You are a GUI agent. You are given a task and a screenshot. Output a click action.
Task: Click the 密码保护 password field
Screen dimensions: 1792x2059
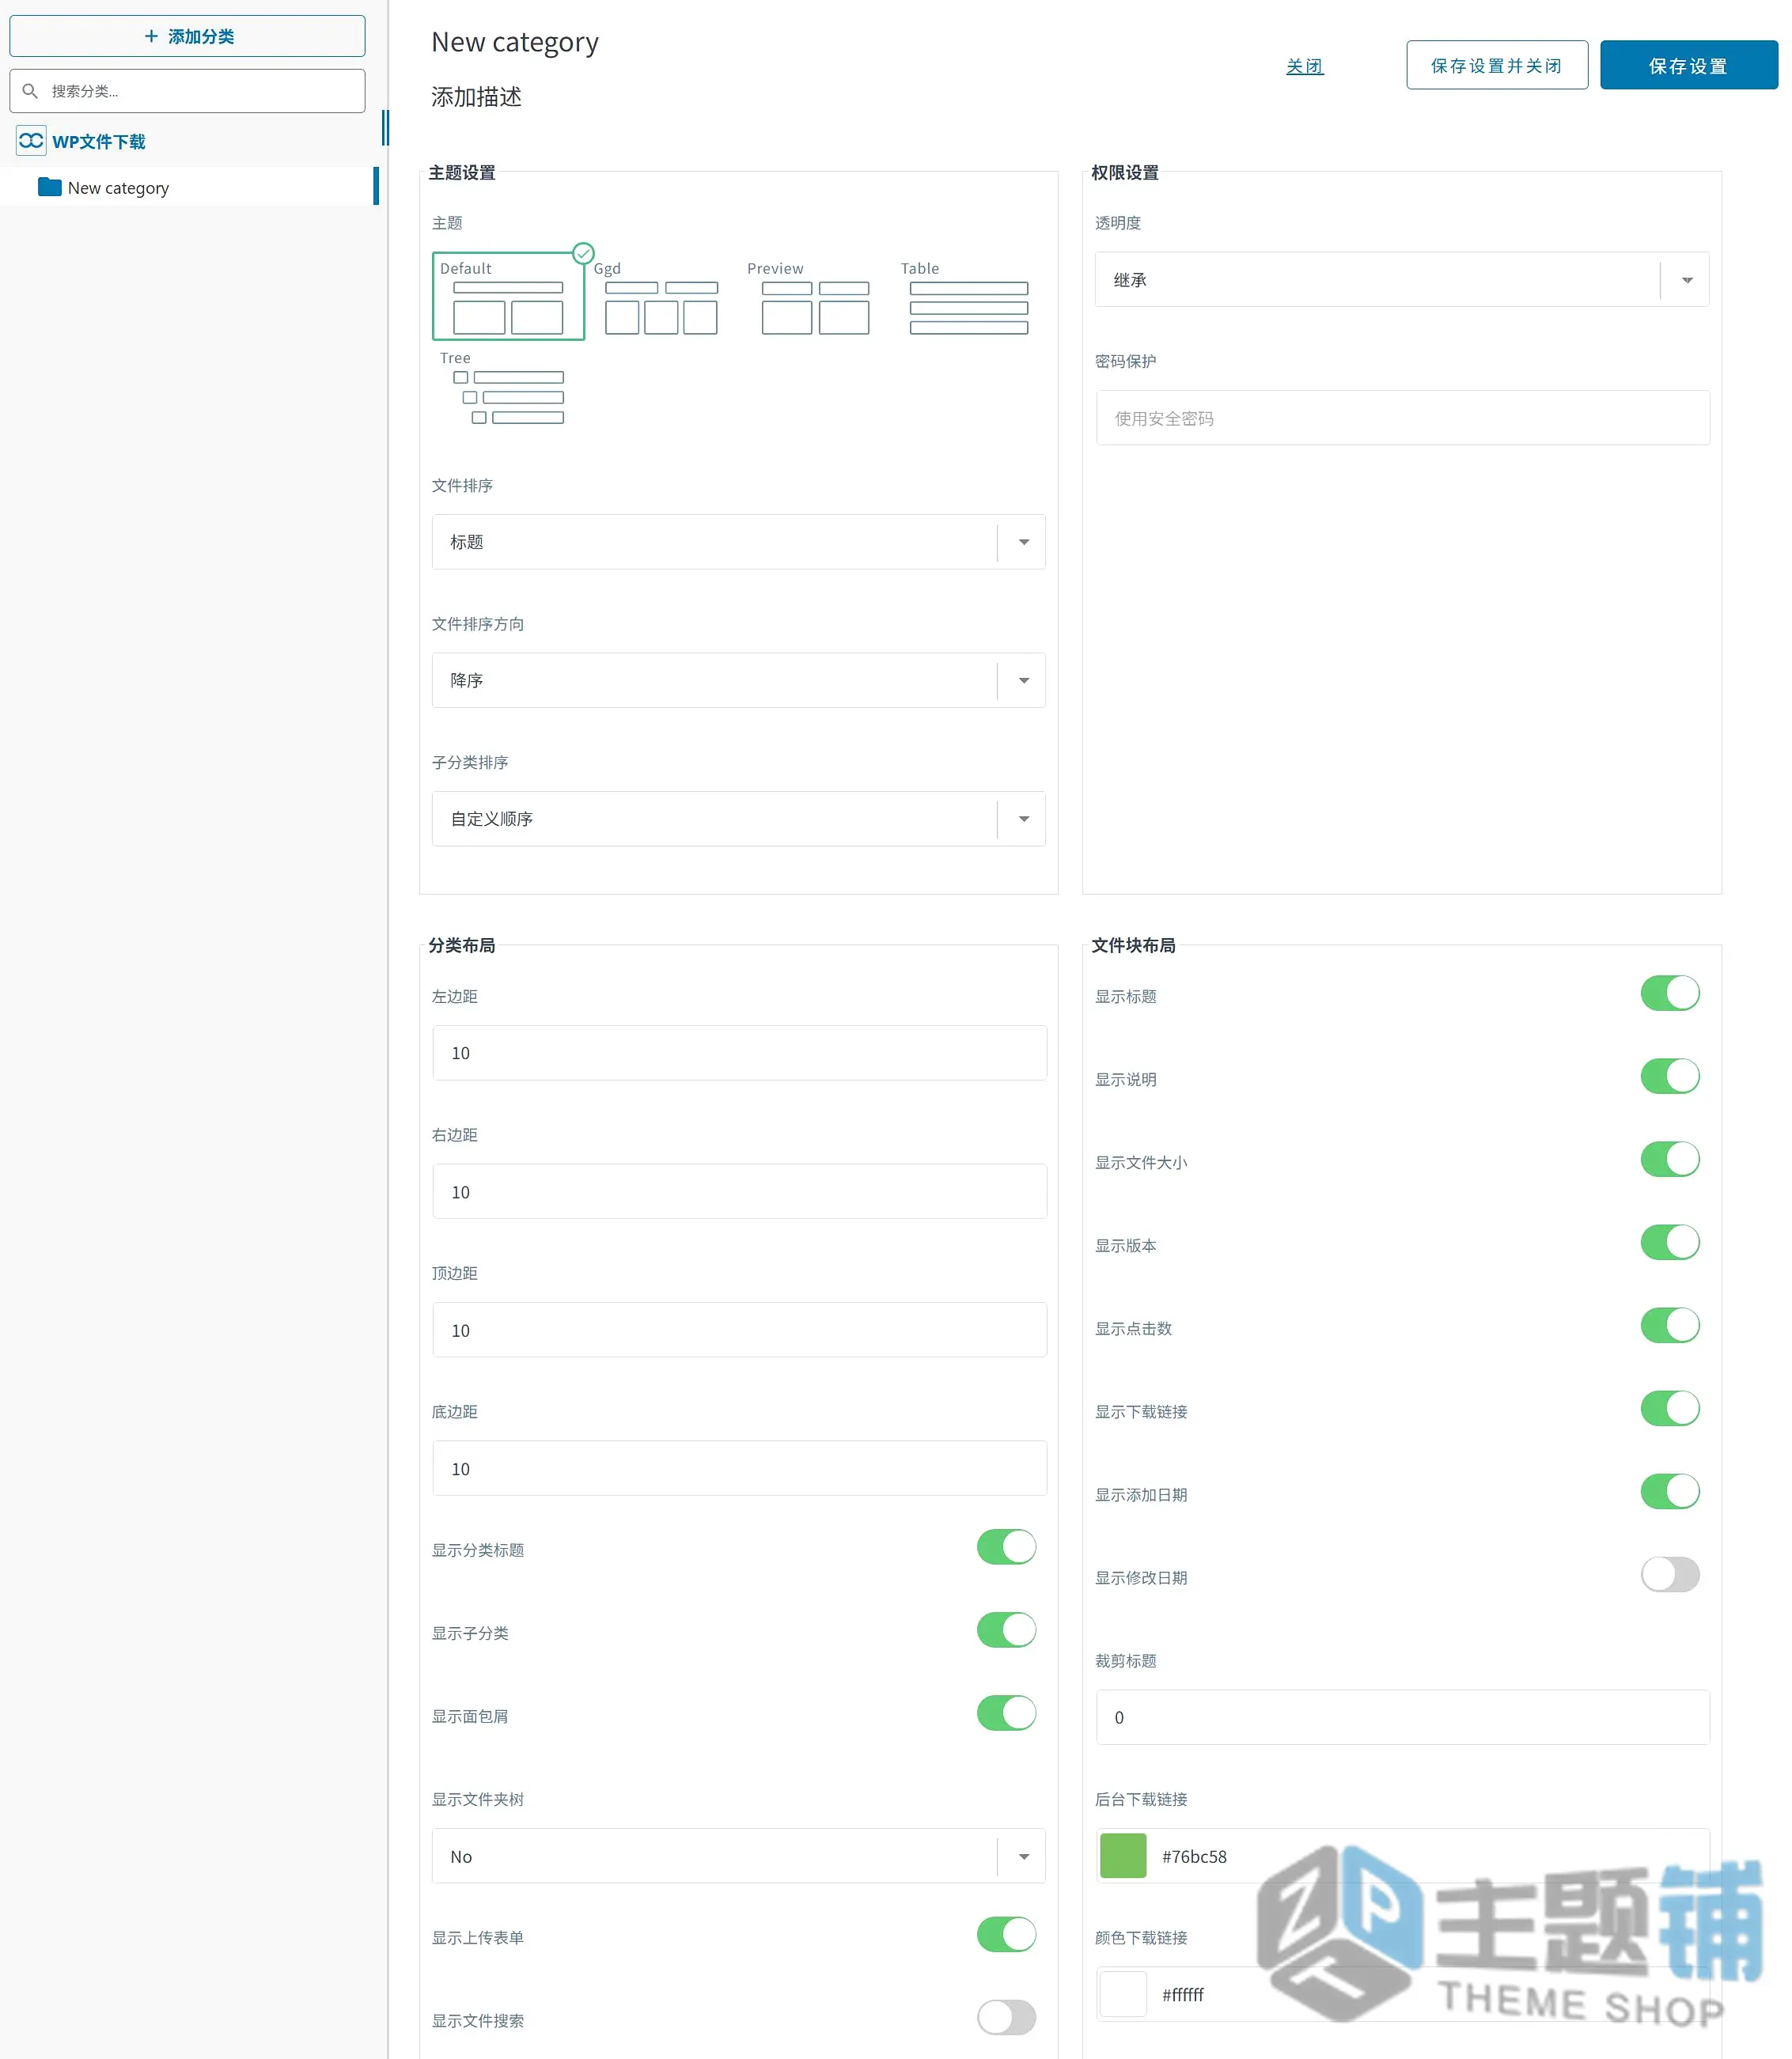coord(1402,418)
